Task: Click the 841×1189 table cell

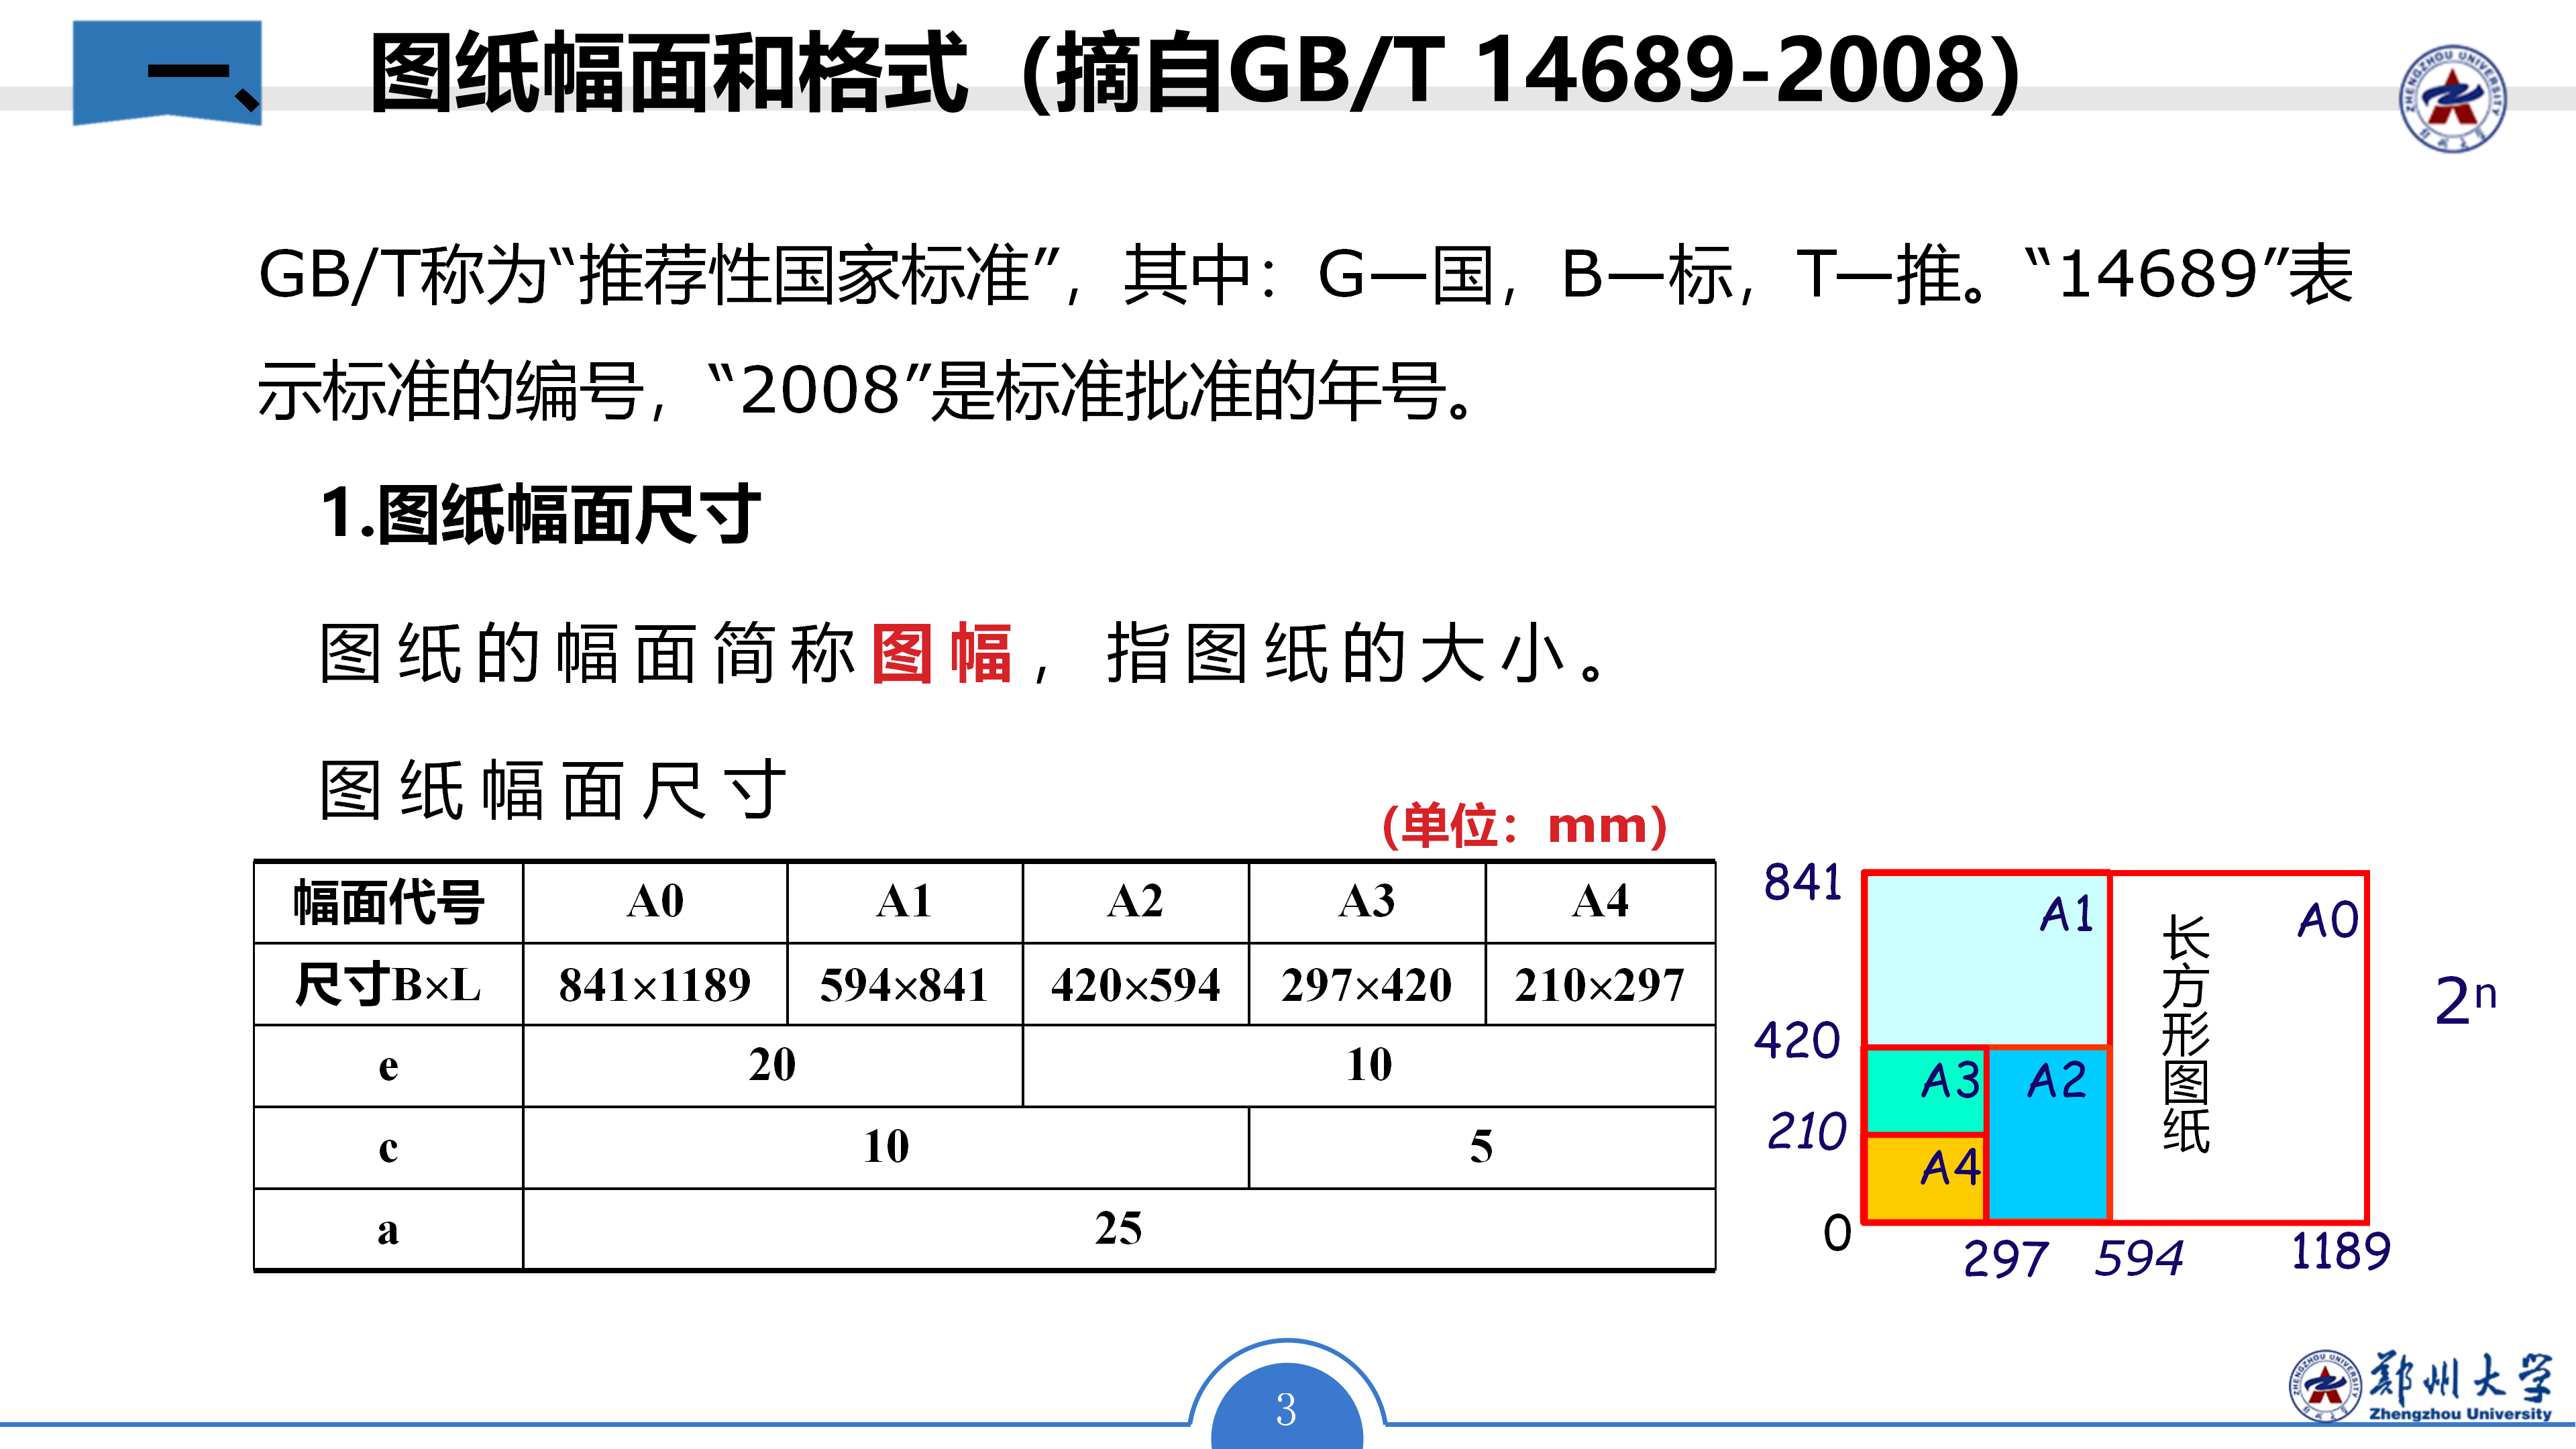Action: [x=654, y=984]
